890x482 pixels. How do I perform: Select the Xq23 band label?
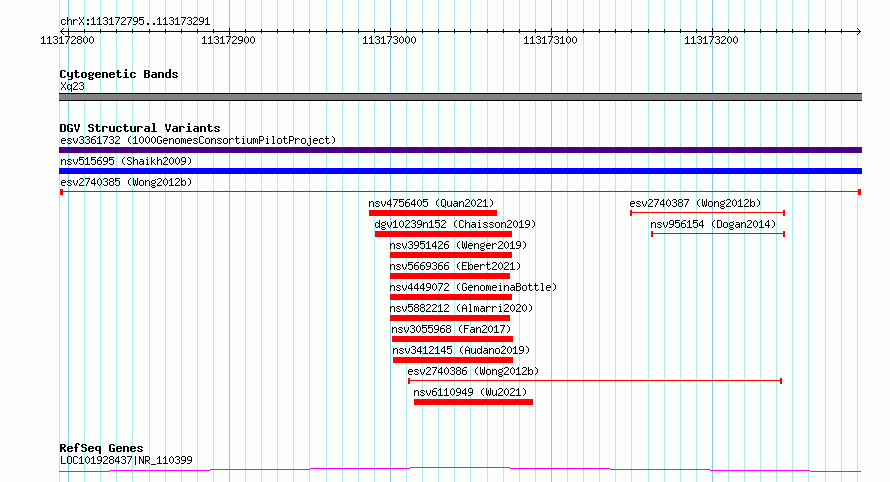72,86
